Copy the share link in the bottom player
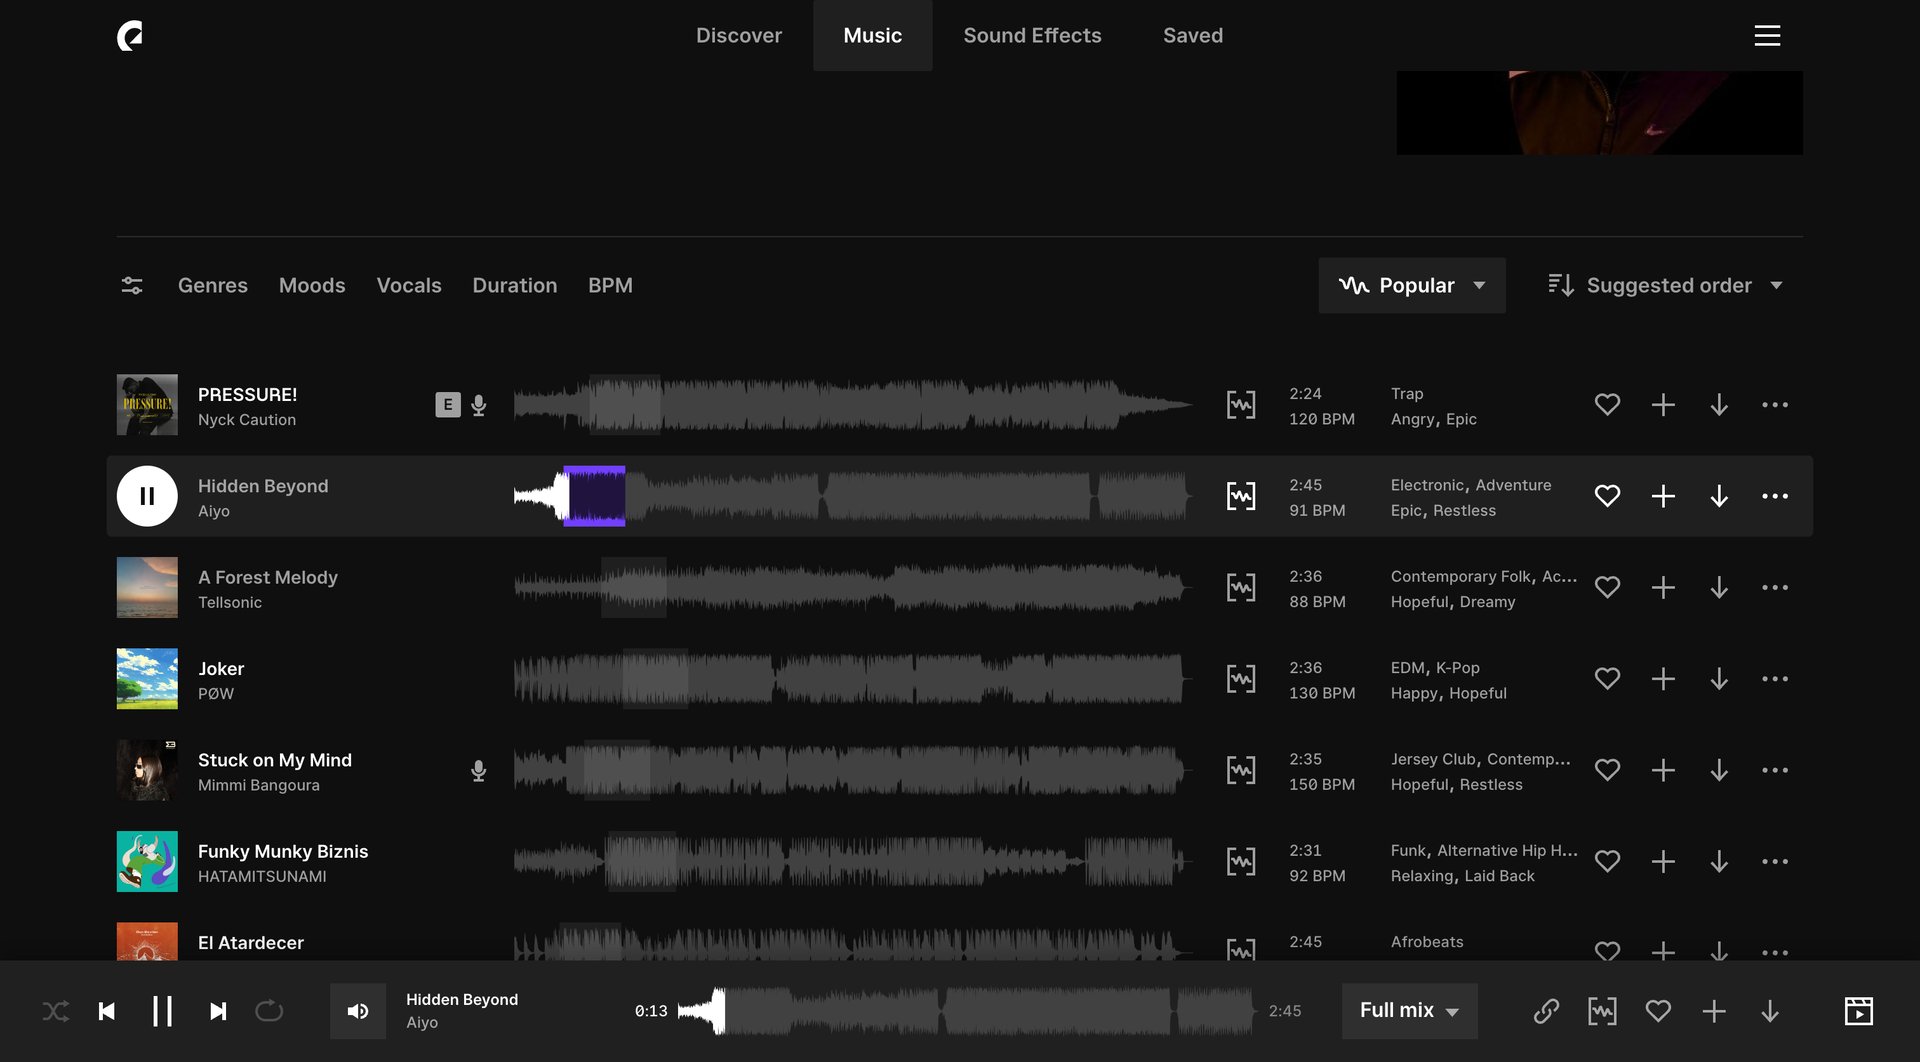Image resolution: width=1920 pixels, height=1062 pixels. point(1546,1011)
